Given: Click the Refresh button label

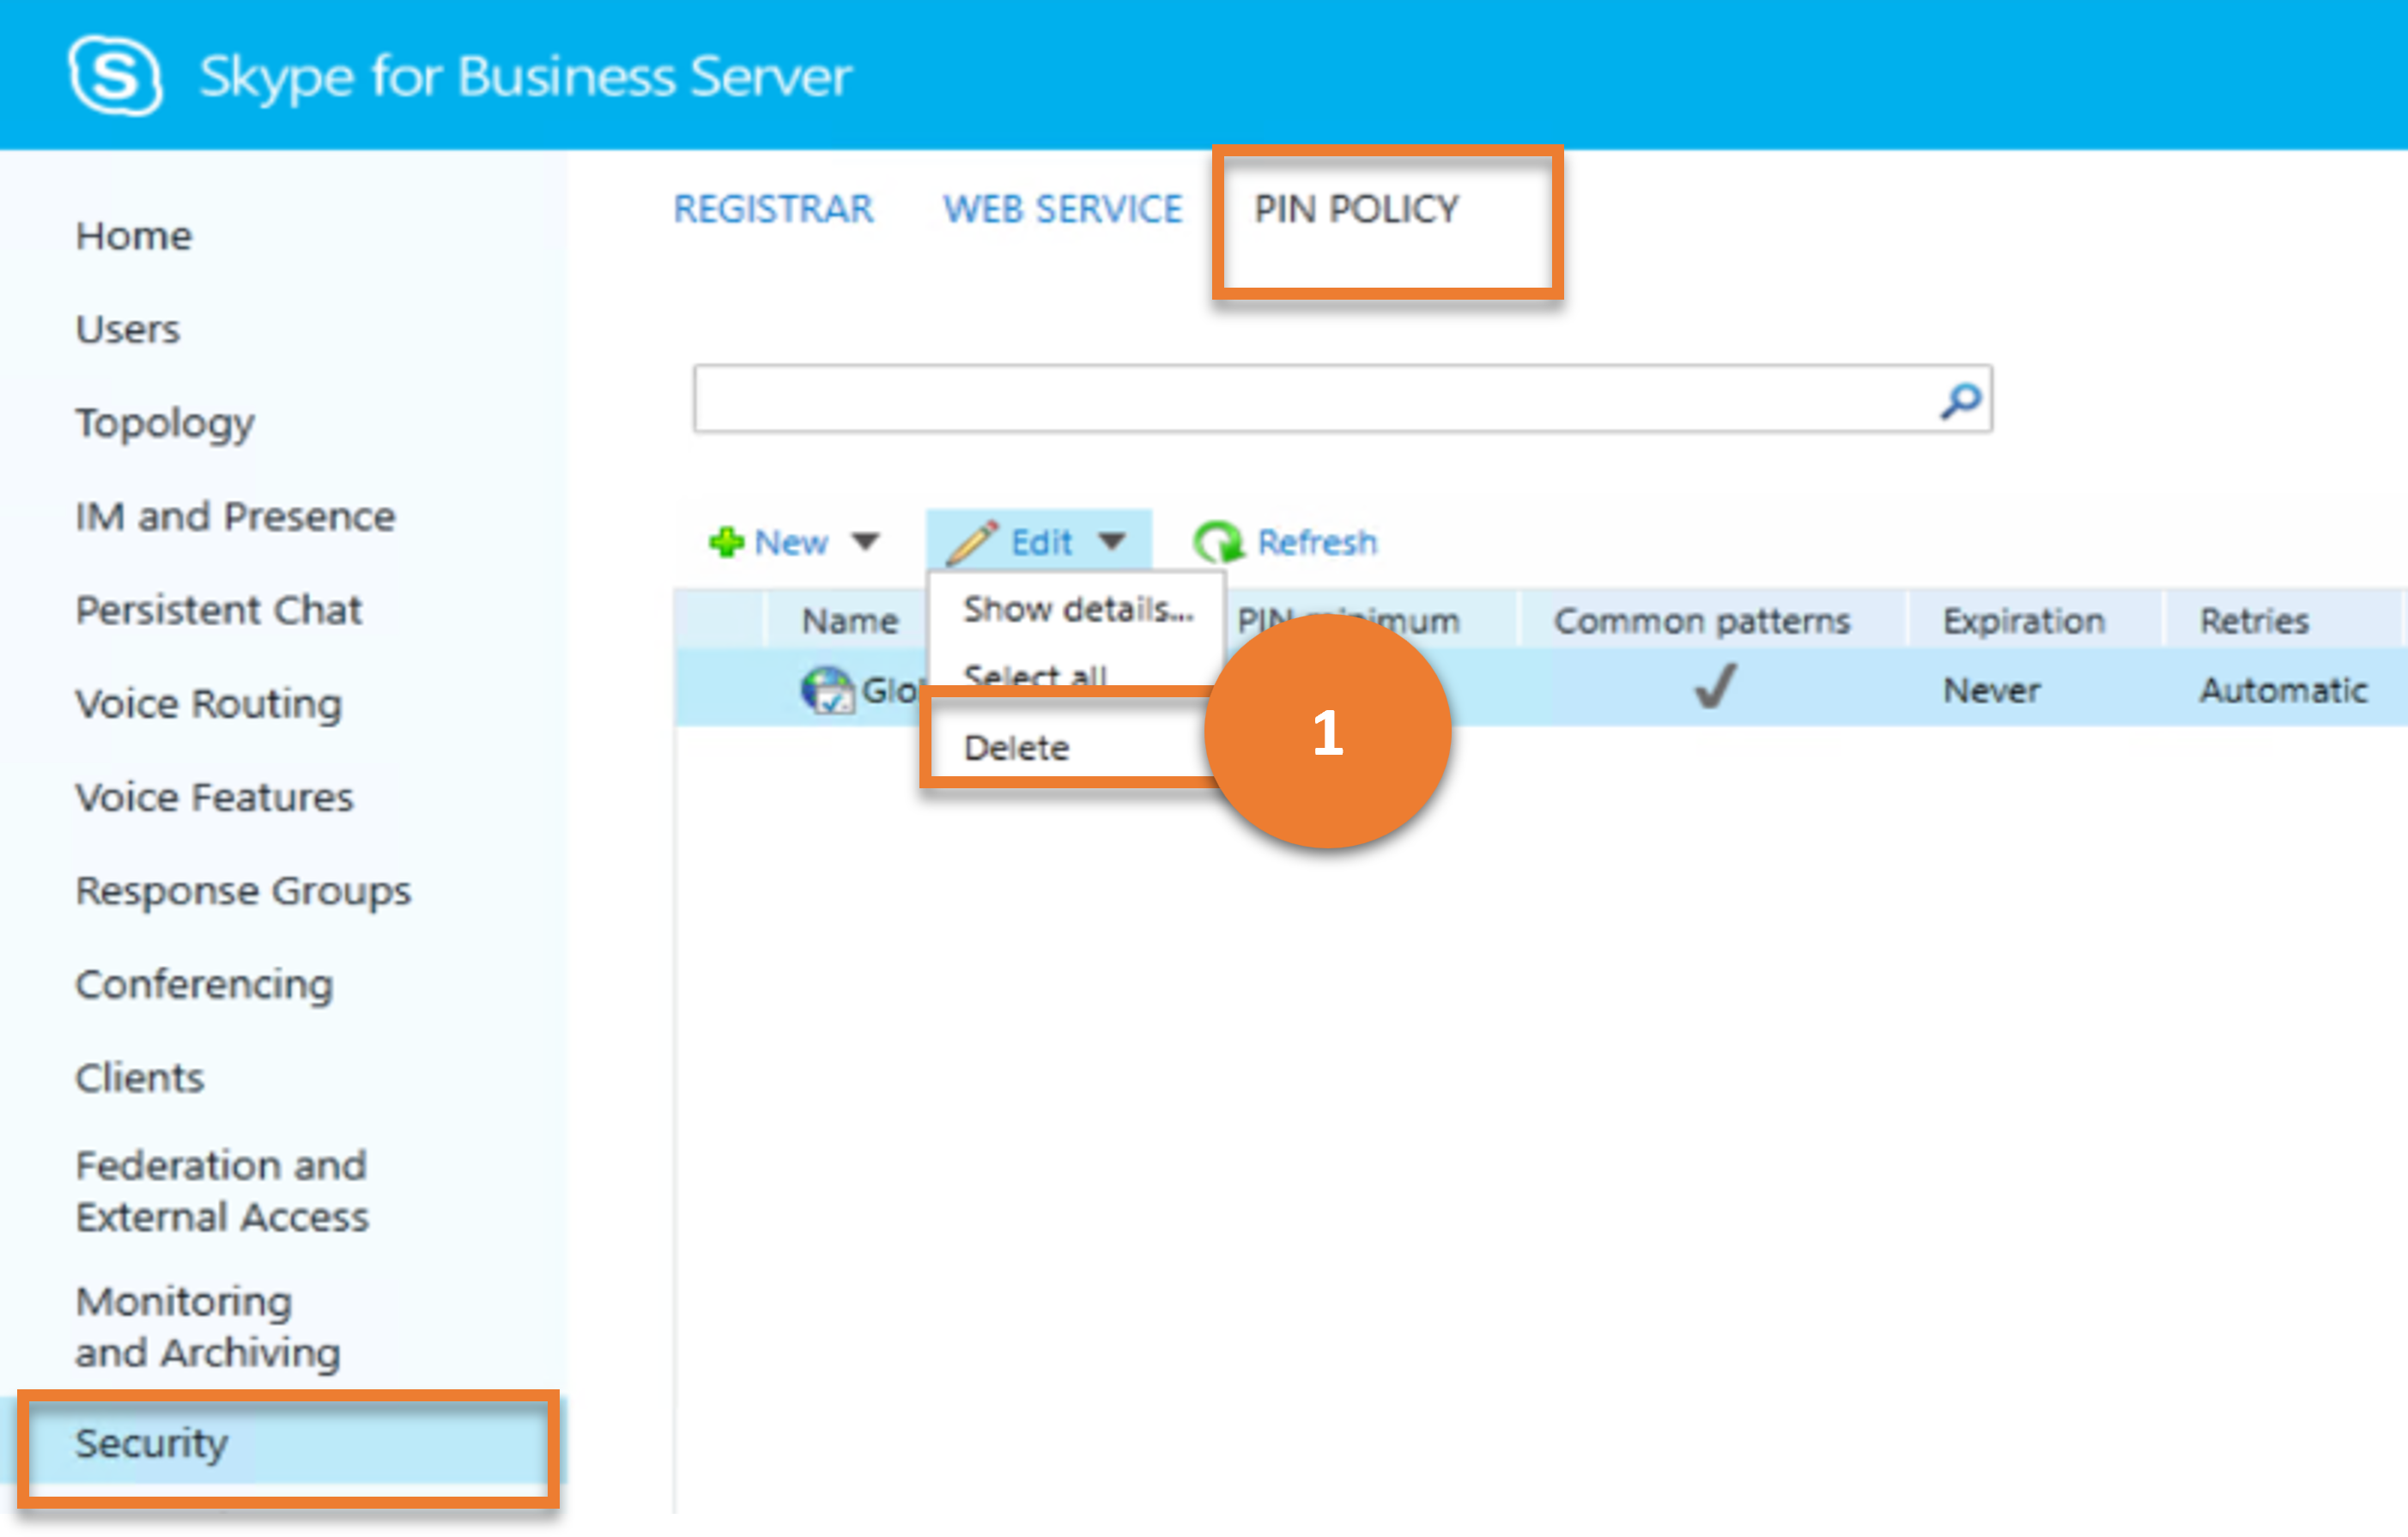Looking at the screenshot, I should tap(1317, 542).
